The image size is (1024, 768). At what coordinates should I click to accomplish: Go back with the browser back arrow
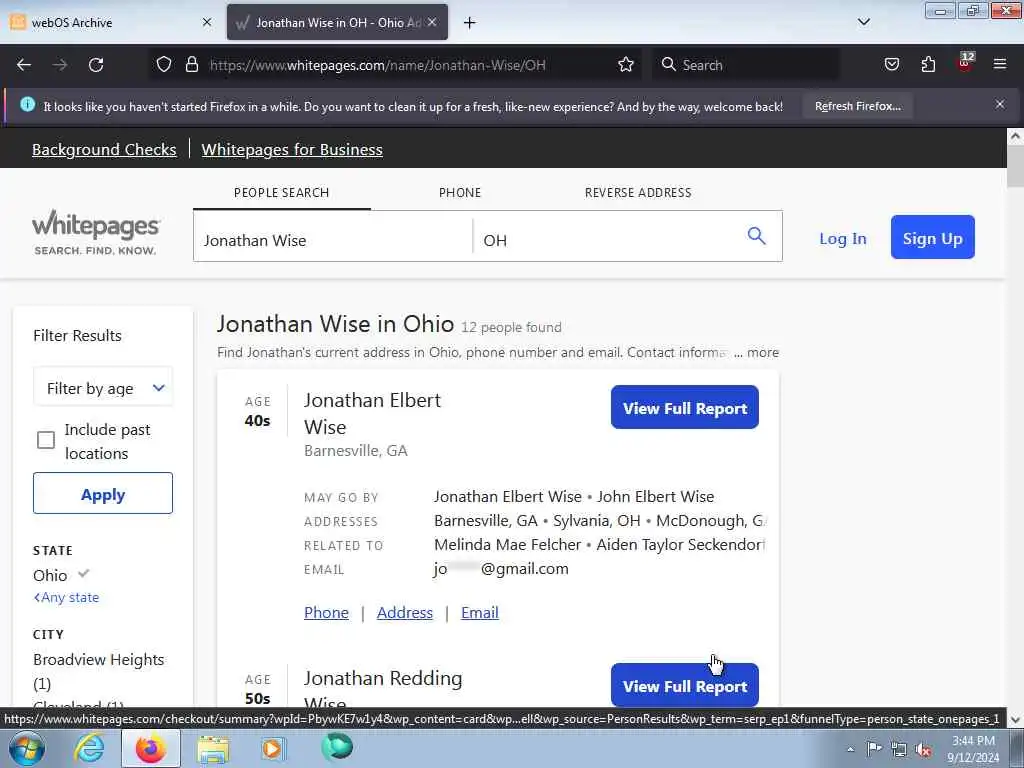pos(24,65)
